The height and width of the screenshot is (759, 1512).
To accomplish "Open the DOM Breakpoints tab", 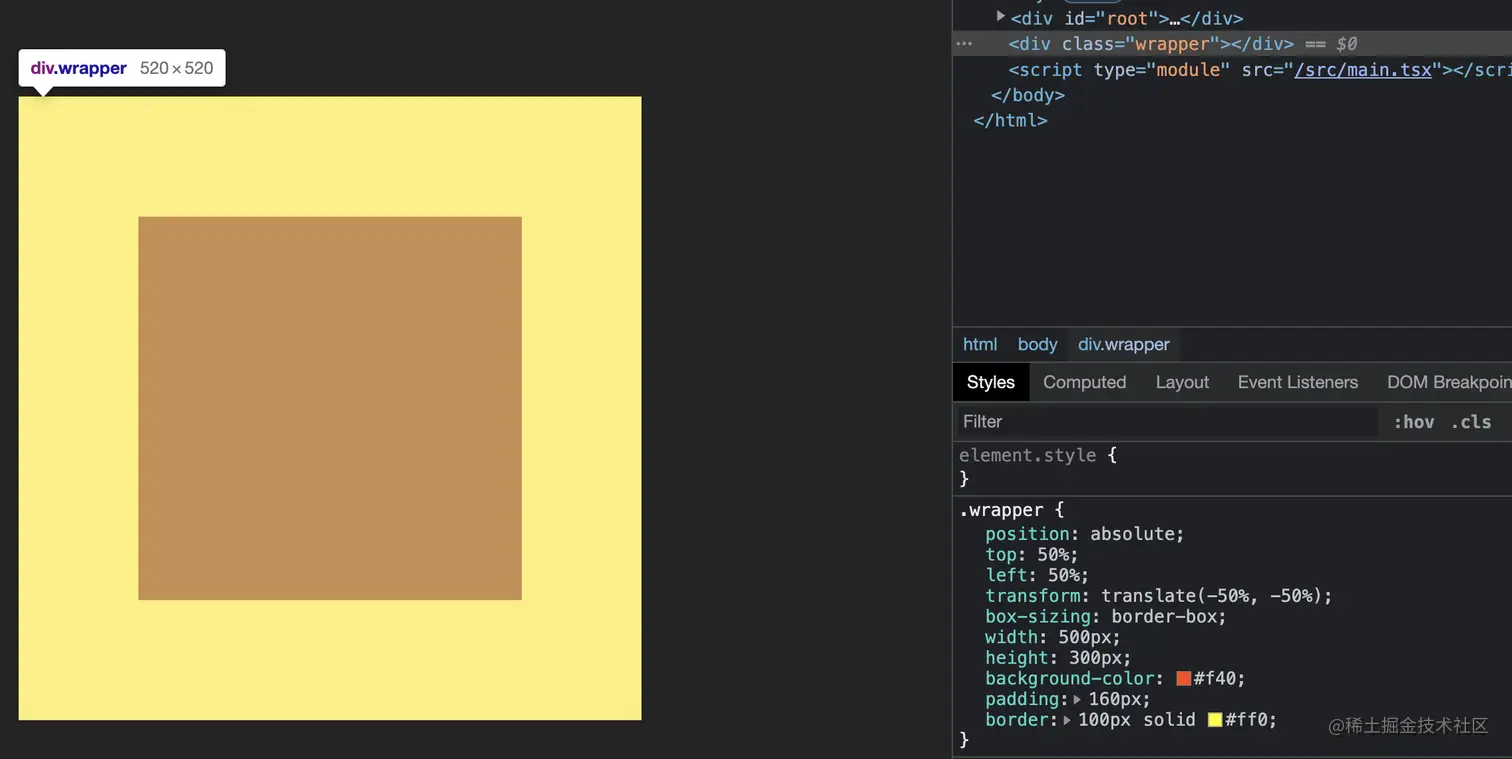I will [x=1449, y=382].
